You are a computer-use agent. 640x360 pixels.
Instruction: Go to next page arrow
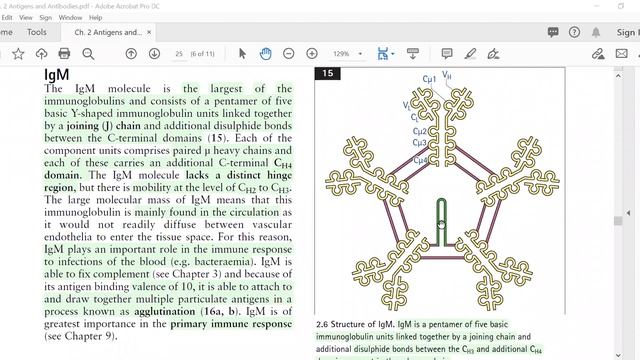[154, 53]
